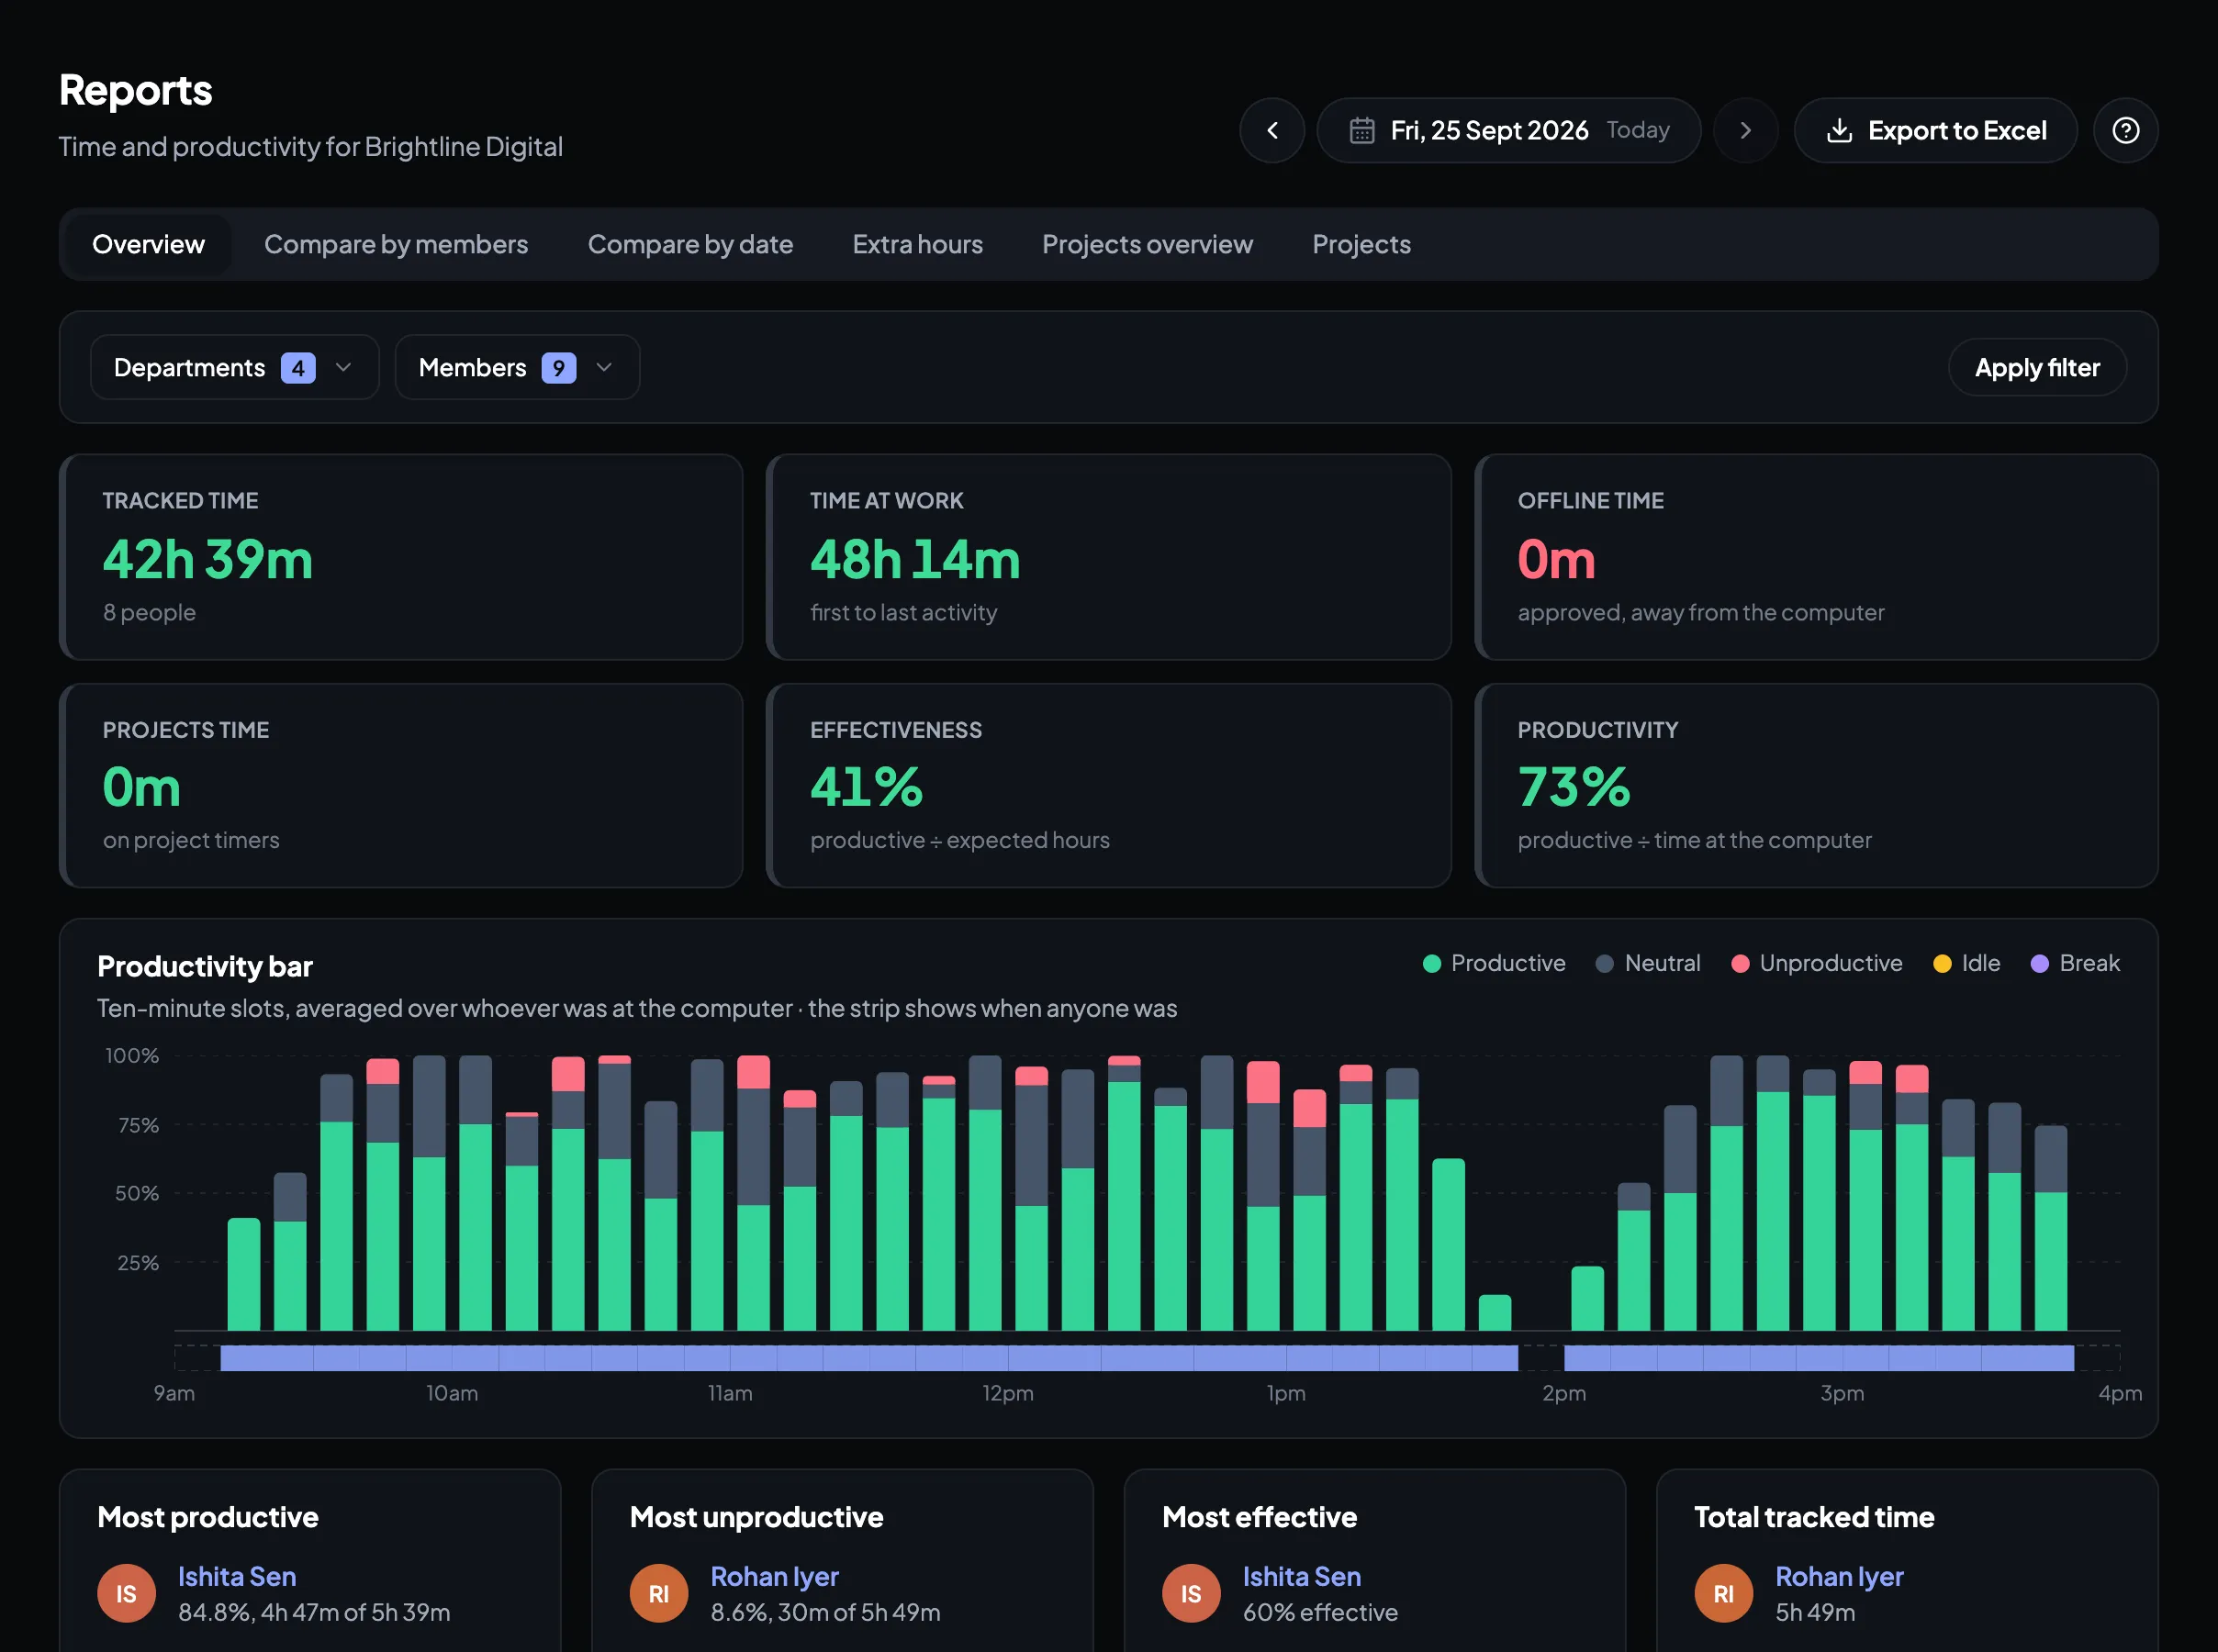The image size is (2218, 1652).
Task: Click RI avatar under Total tracked time
Action: [x=1723, y=1593]
